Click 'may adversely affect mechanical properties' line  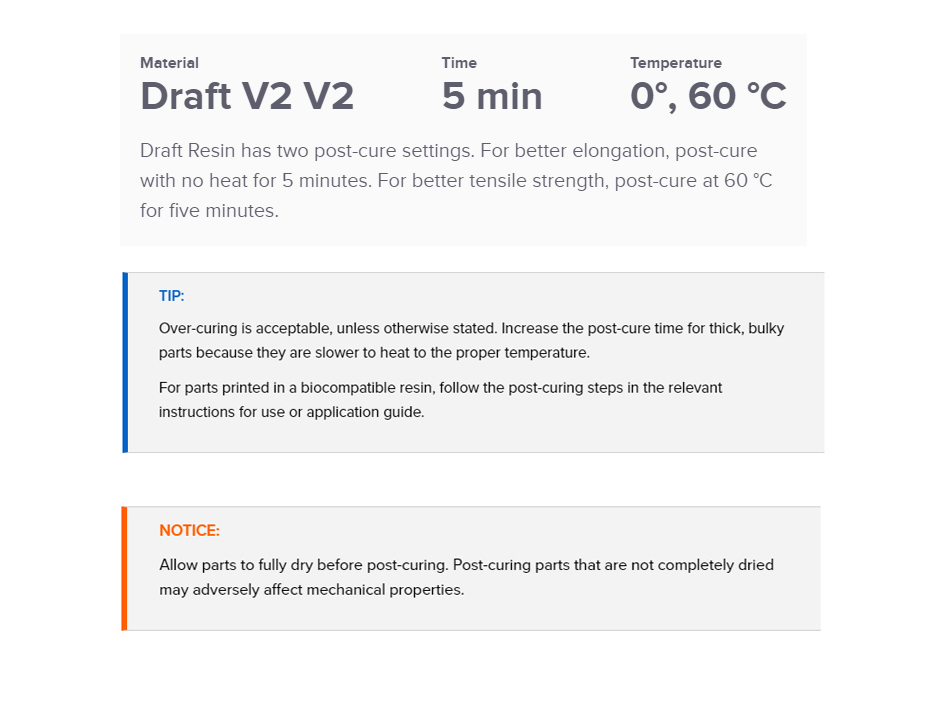pyautogui.click(x=312, y=590)
